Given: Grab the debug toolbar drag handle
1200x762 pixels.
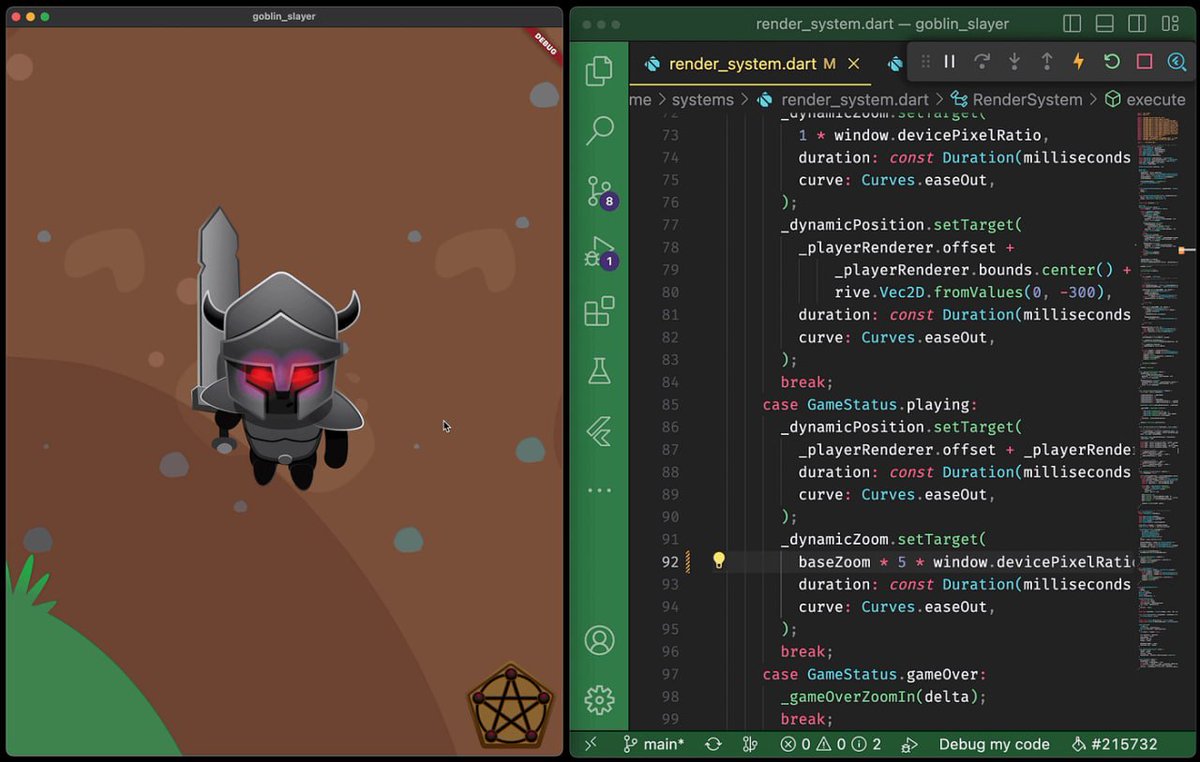Looking at the screenshot, I should (925, 61).
